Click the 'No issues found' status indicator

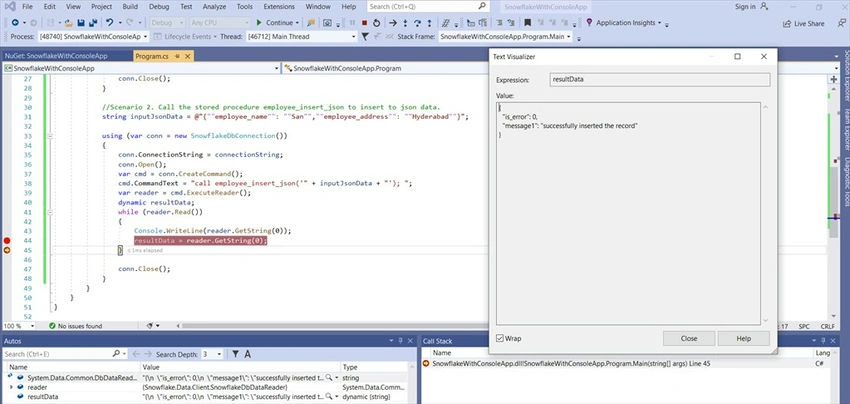[x=75, y=326]
